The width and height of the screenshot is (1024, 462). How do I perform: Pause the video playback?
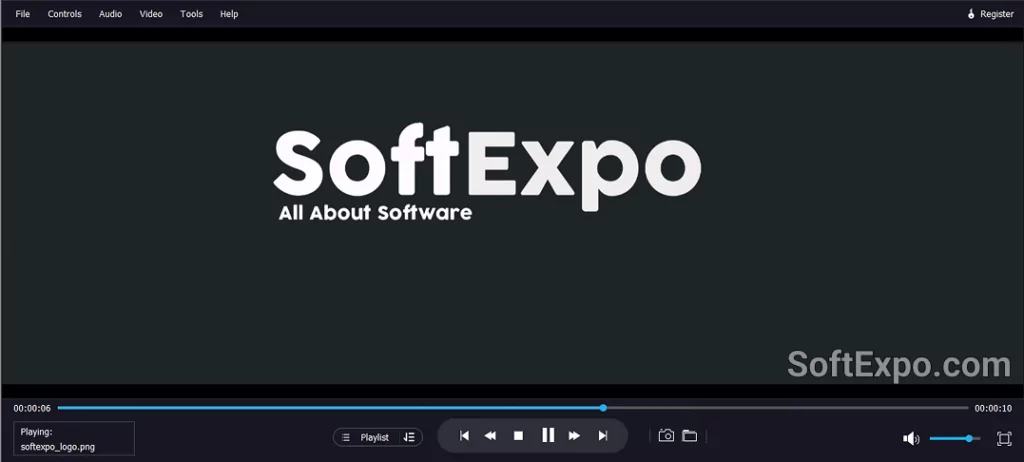point(548,435)
